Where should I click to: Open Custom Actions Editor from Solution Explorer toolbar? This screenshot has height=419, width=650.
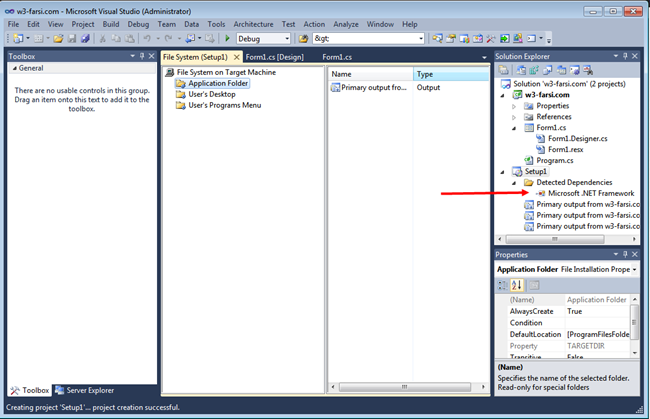[575, 70]
